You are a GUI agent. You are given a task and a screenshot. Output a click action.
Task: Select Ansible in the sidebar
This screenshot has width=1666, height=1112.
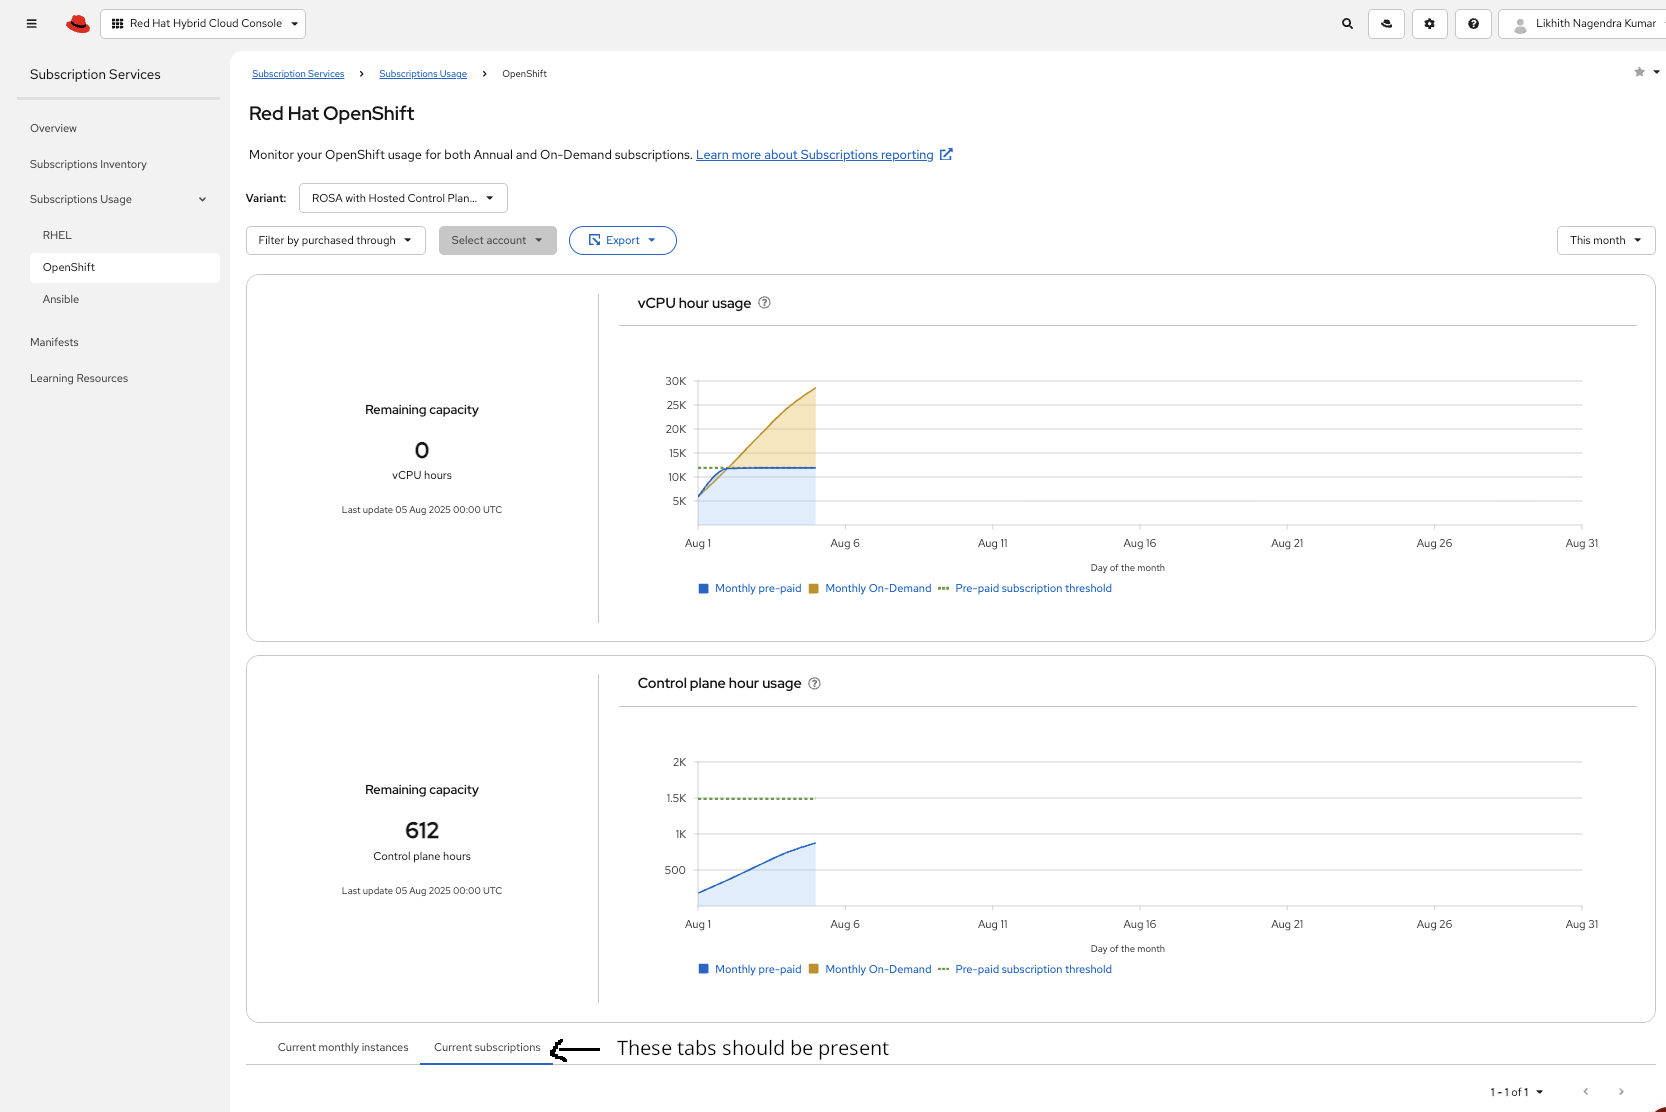pyautogui.click(x=61, y=299)
